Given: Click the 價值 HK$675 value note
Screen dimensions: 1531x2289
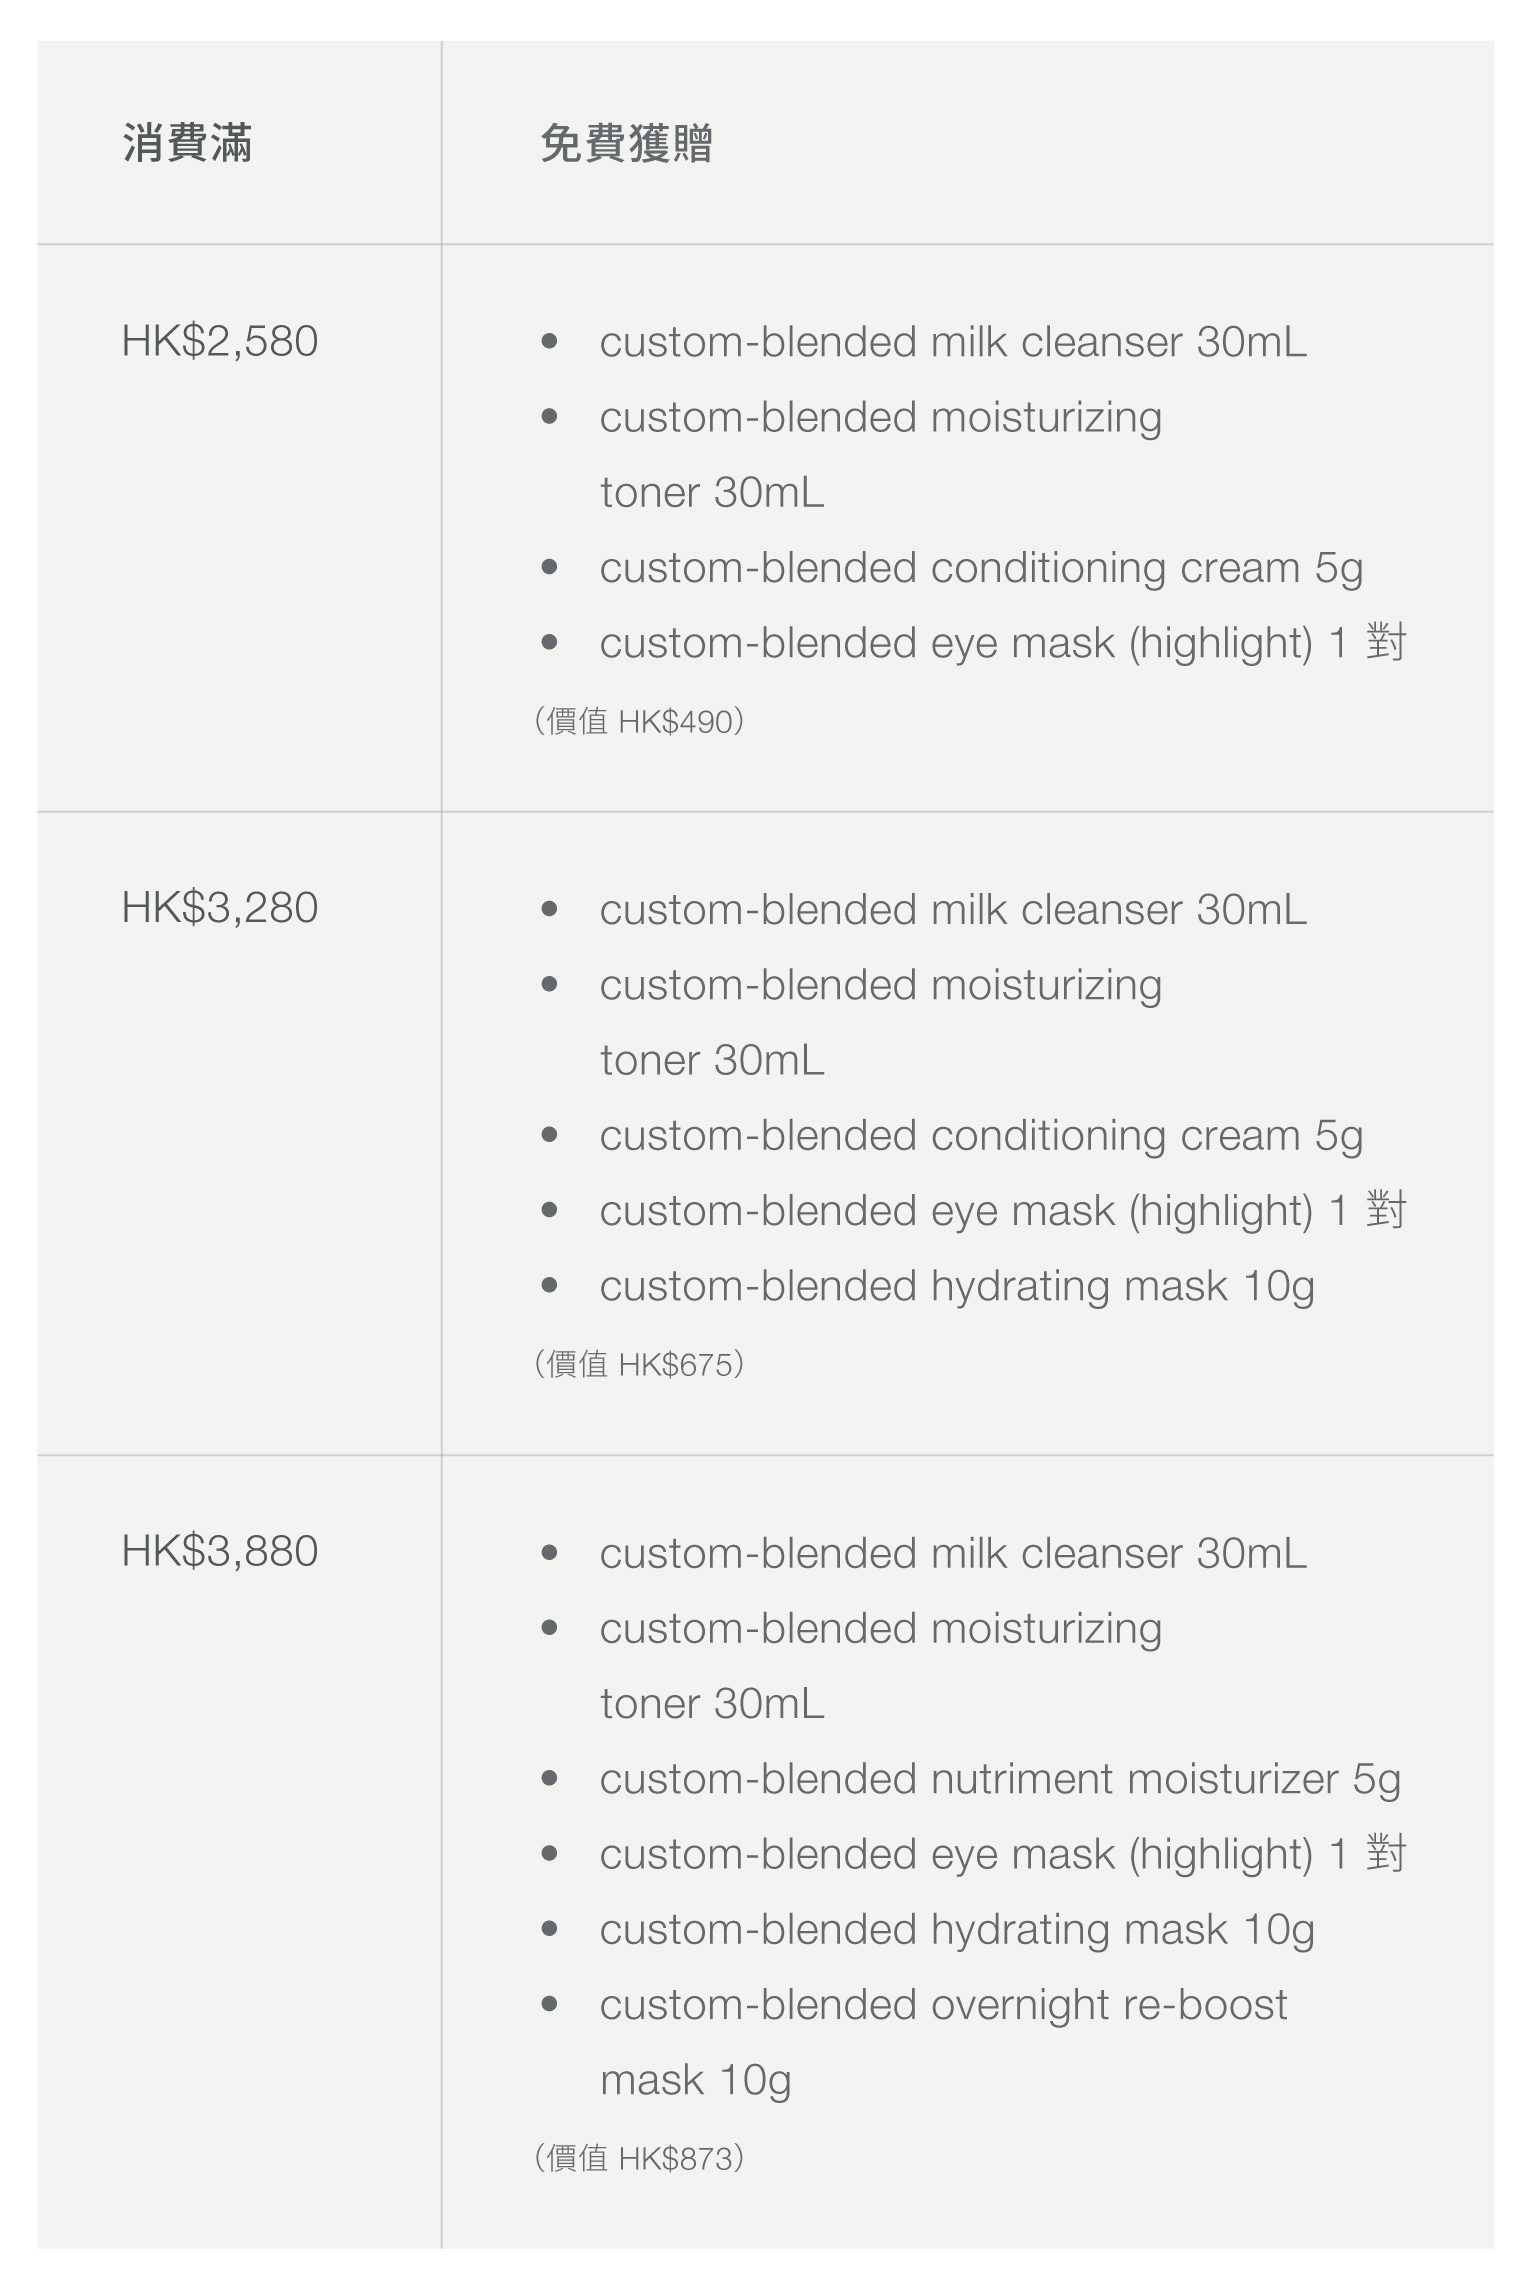Looking at the screenshot, I should tap(639, 1364).
